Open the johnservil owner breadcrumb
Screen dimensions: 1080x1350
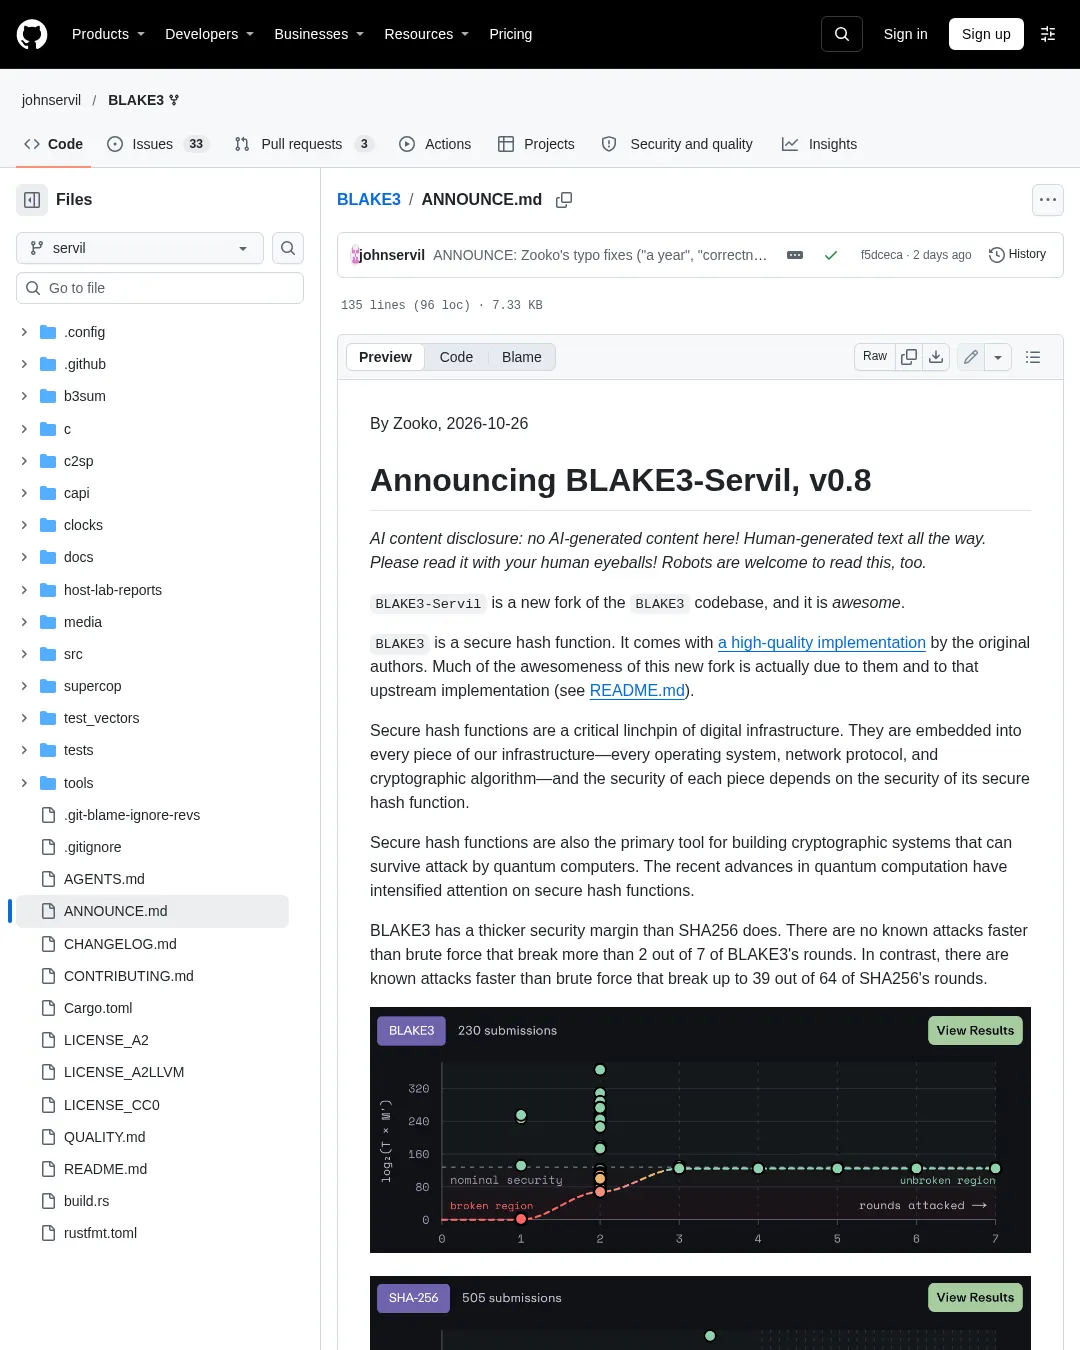tap(51, 100)
